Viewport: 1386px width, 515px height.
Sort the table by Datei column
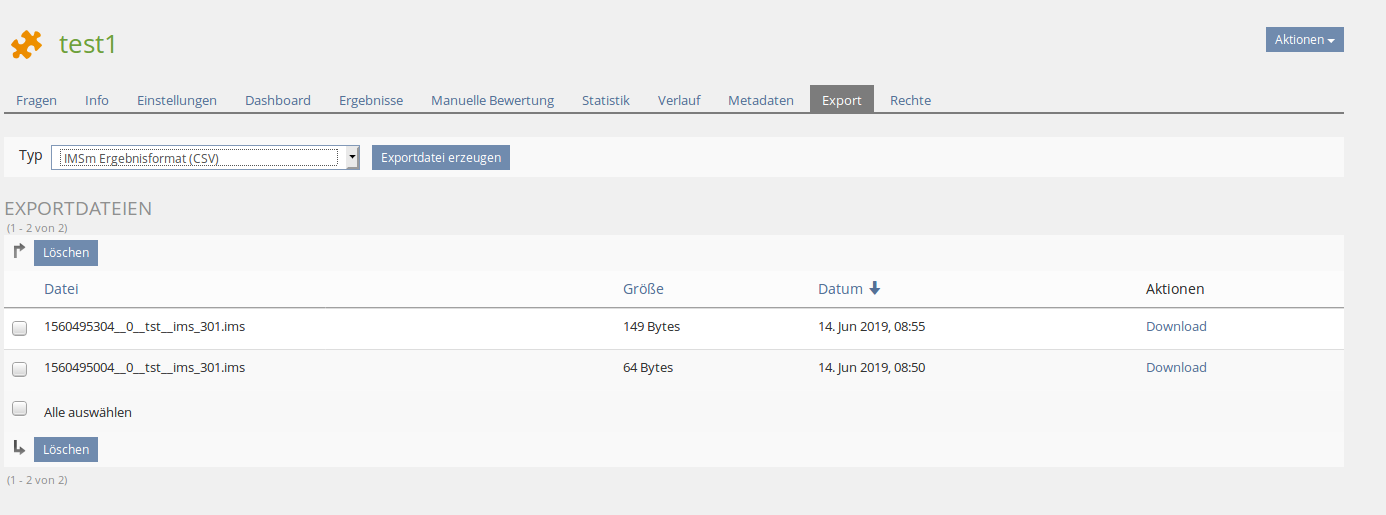[61, 289]
